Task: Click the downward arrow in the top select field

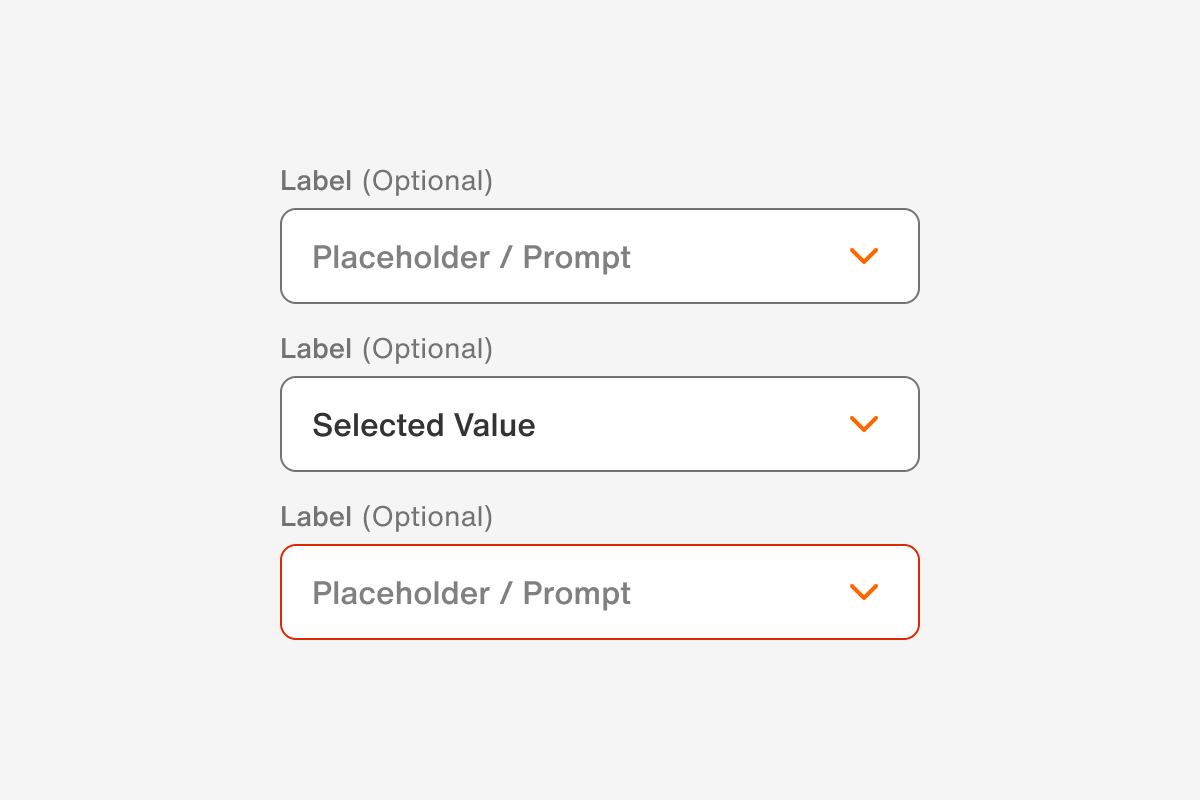Action: [864, 256]
